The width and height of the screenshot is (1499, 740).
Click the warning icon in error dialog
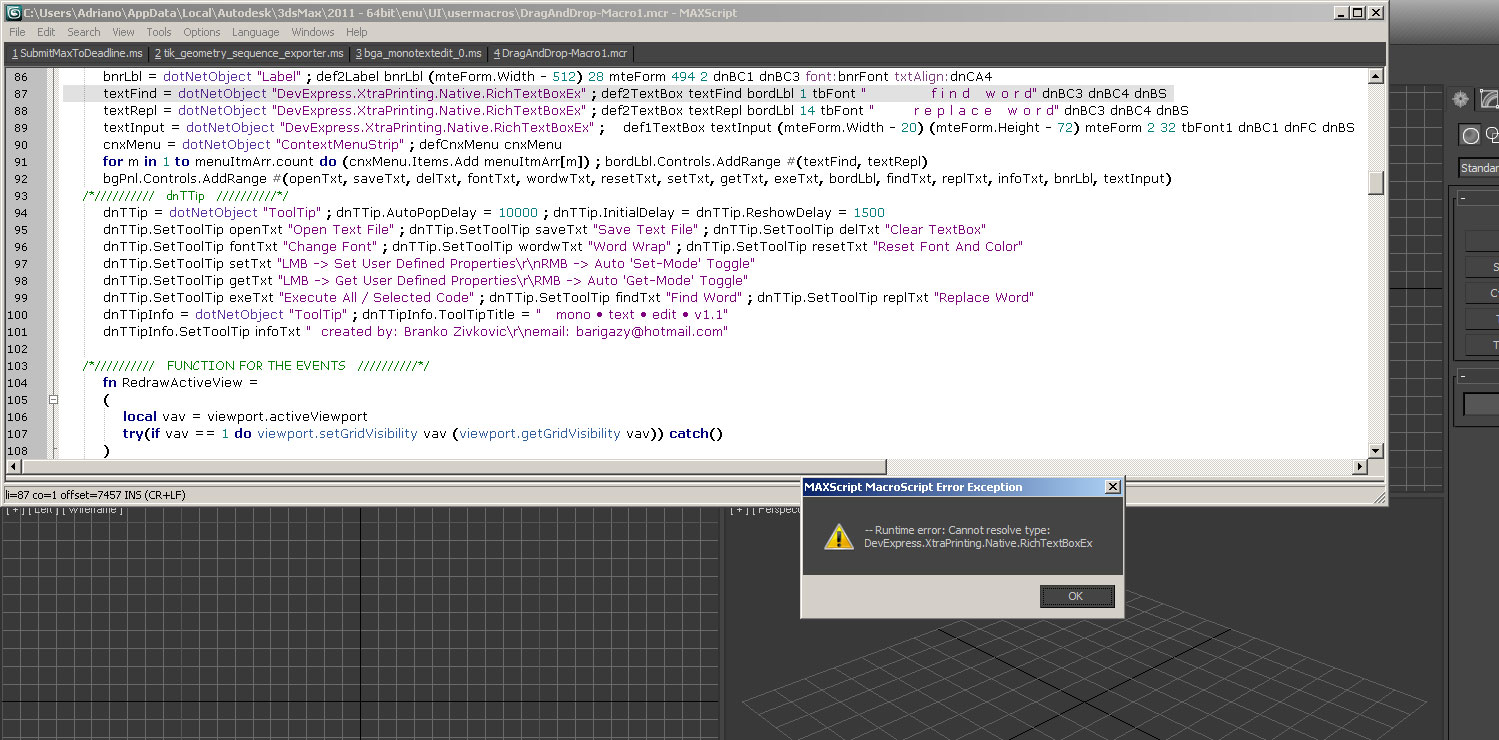[837, 537]
